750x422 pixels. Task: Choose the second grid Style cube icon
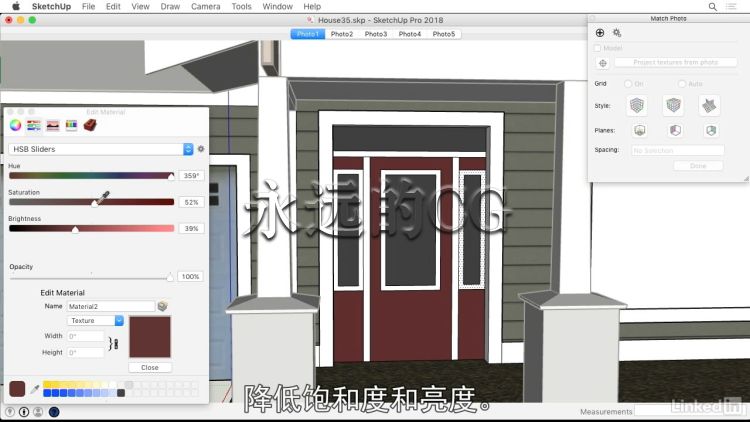[x=673, y=105]
